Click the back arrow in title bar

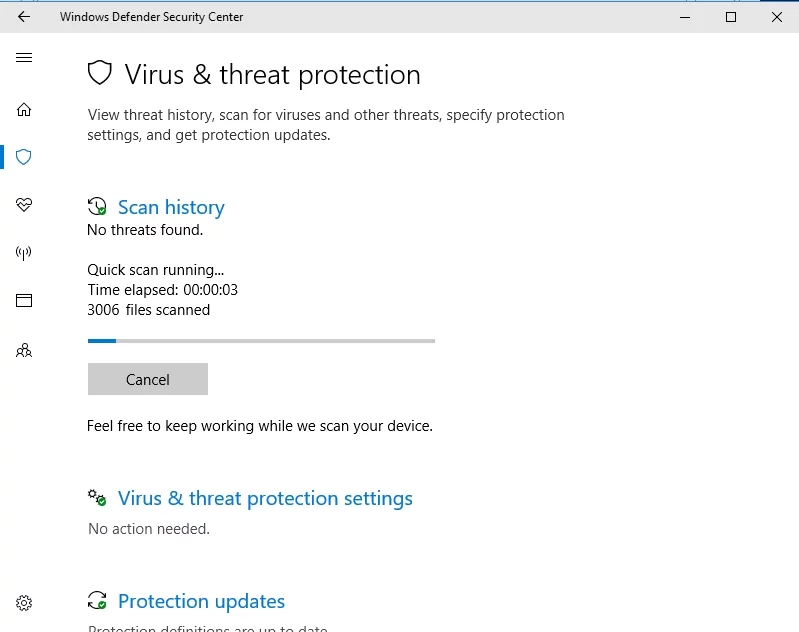click(x=24, y=17)
